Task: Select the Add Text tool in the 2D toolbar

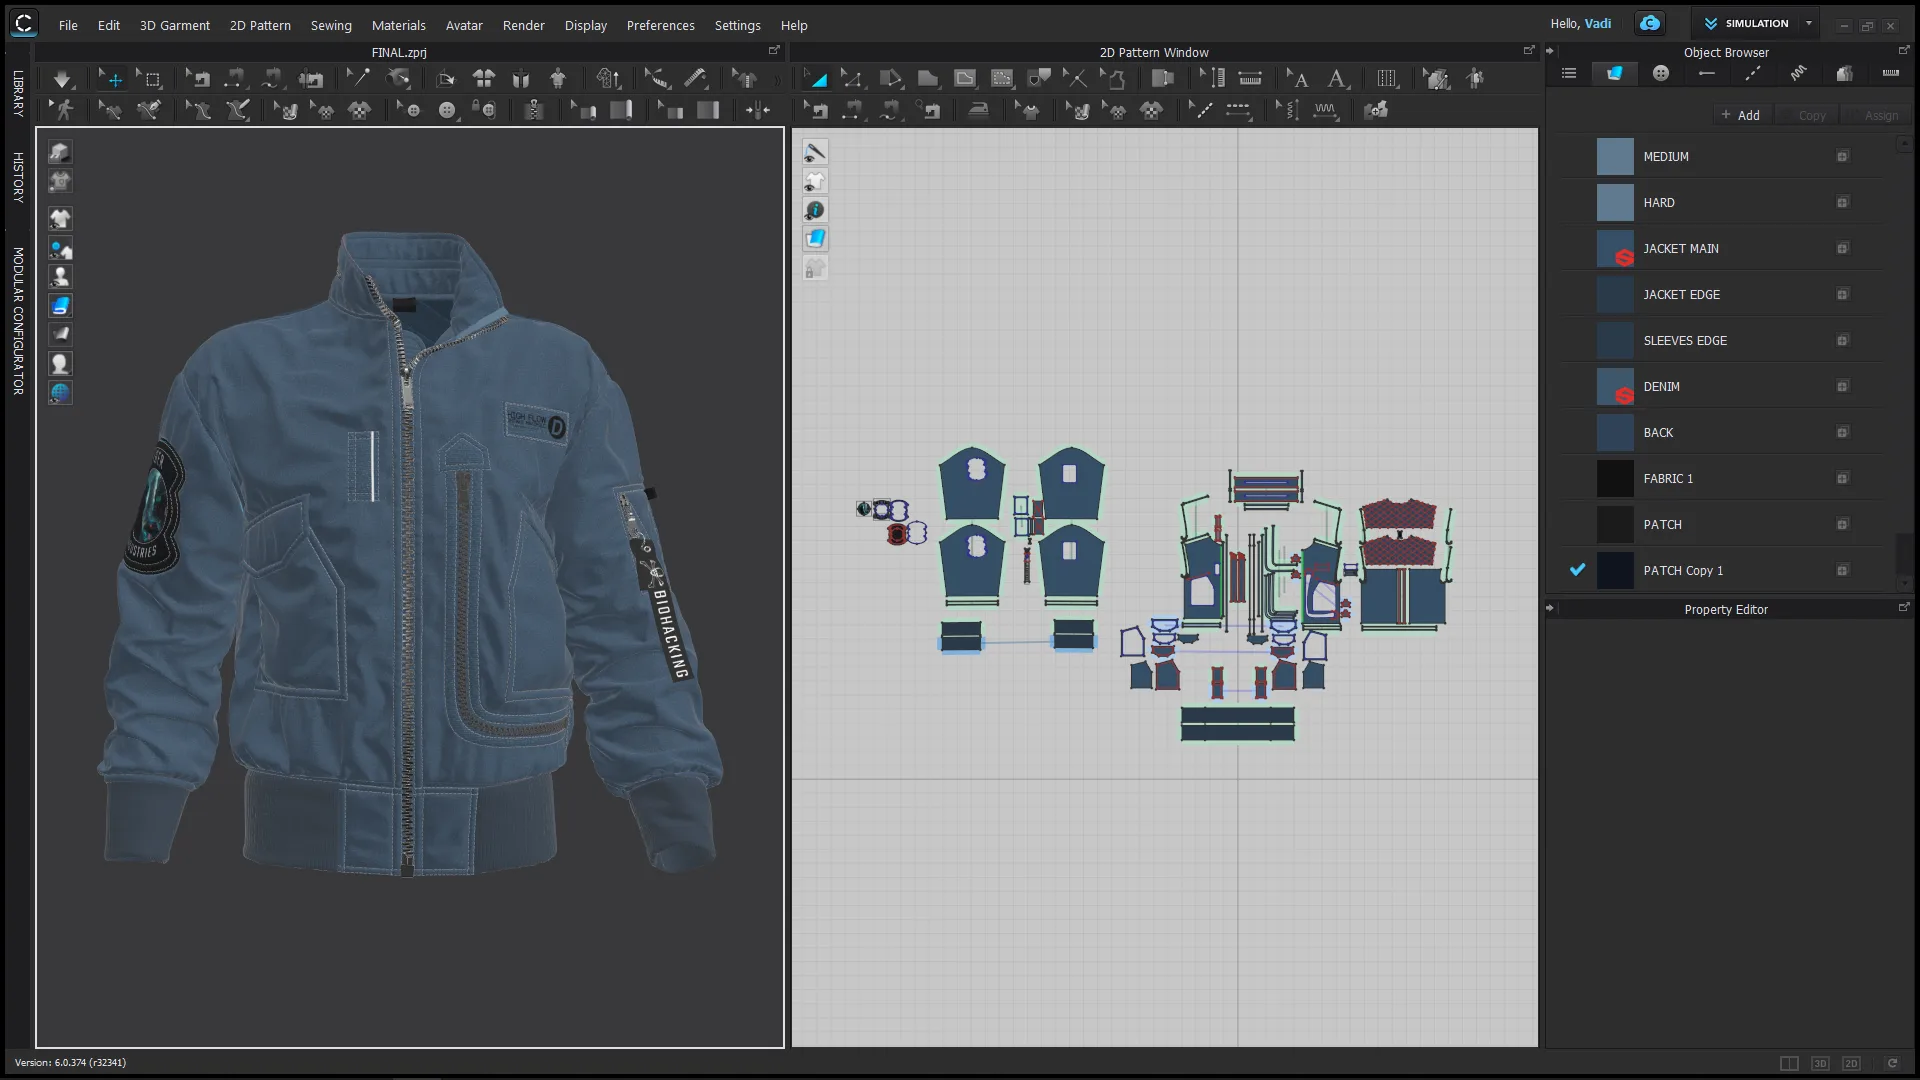Action: click(1338, 78)
